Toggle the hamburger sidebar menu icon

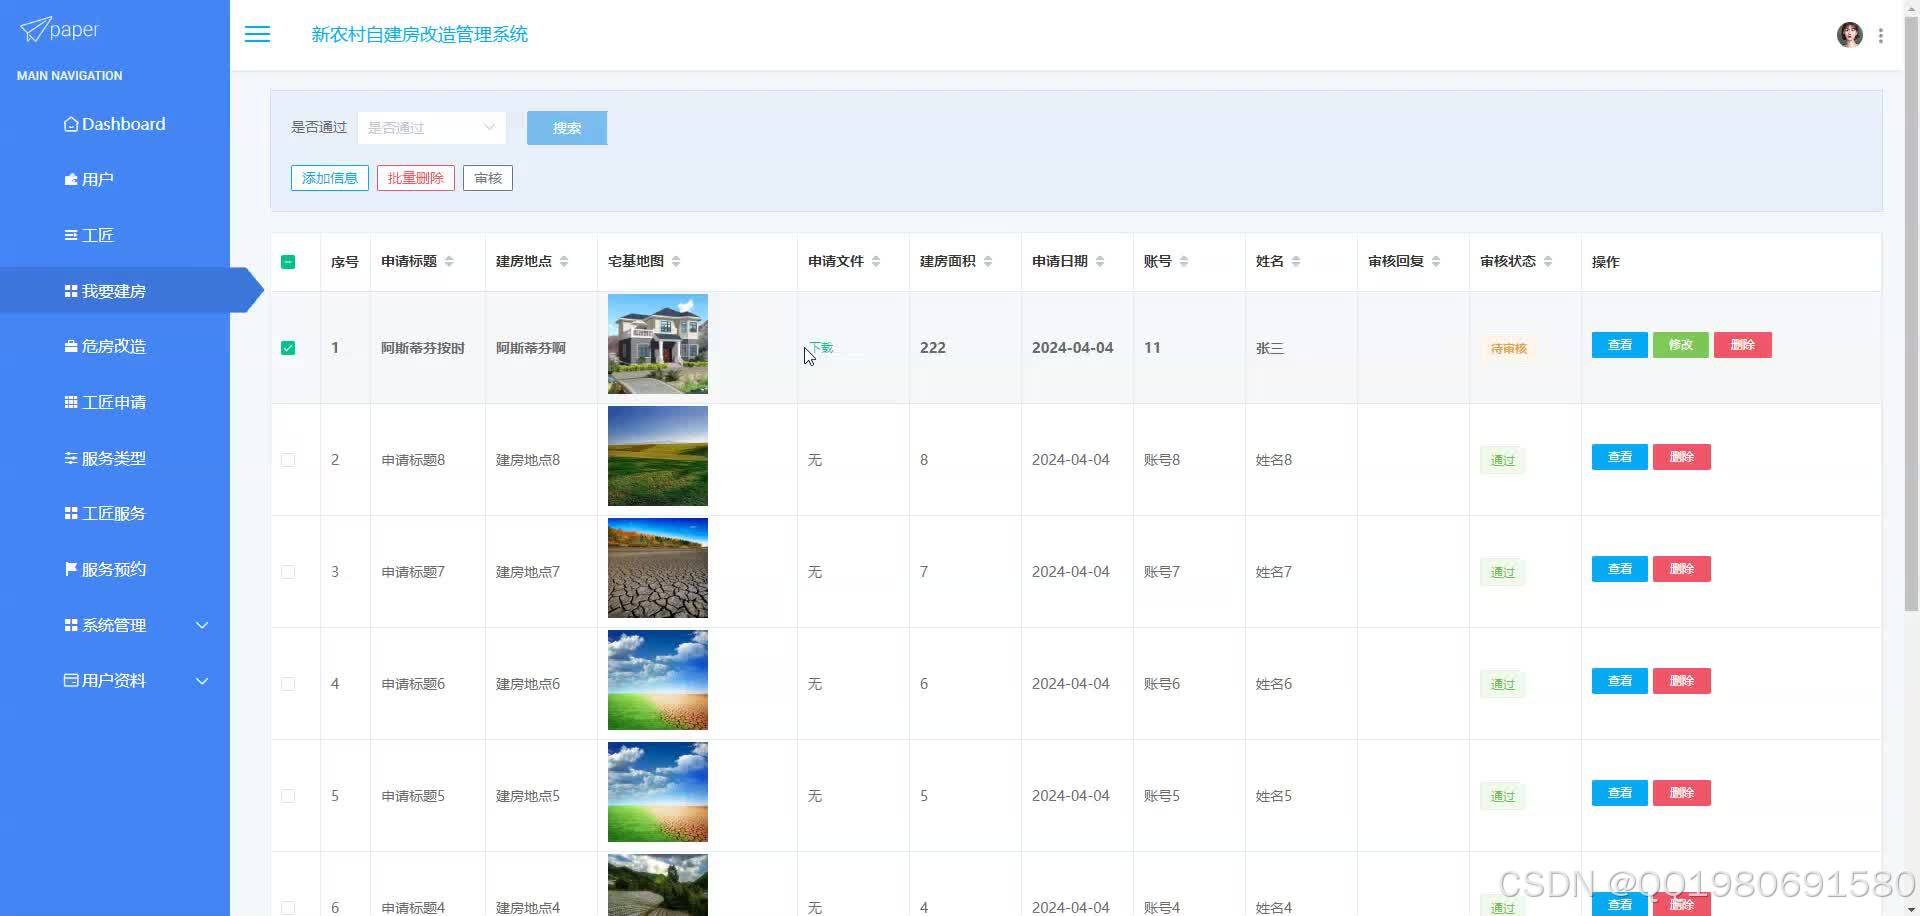(257, 34)
